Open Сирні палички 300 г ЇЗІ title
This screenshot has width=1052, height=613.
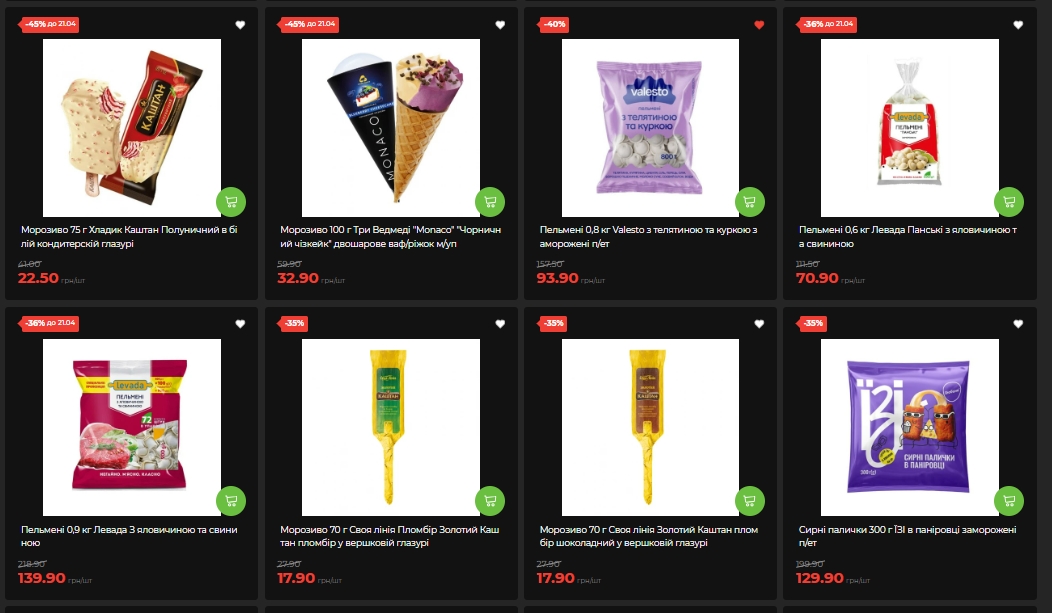907,536
